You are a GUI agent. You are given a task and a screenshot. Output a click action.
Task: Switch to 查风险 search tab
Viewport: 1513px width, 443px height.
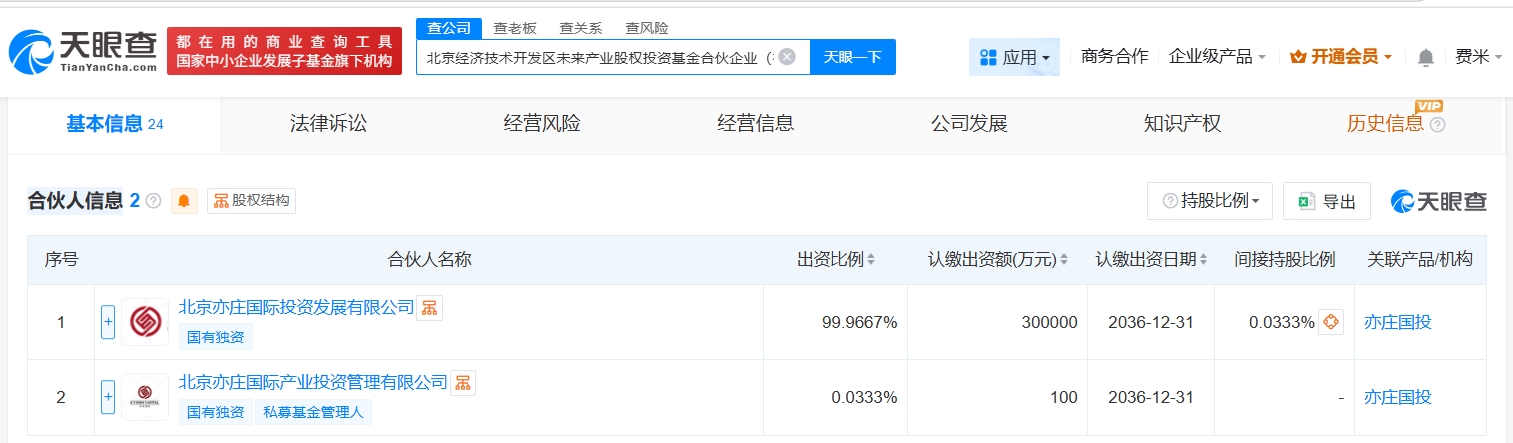646,28
